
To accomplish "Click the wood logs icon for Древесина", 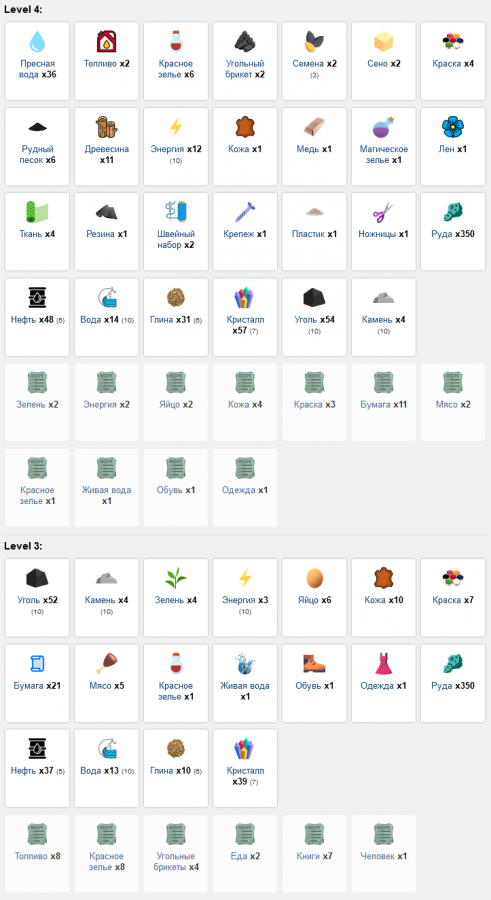I will pos(107,127).
